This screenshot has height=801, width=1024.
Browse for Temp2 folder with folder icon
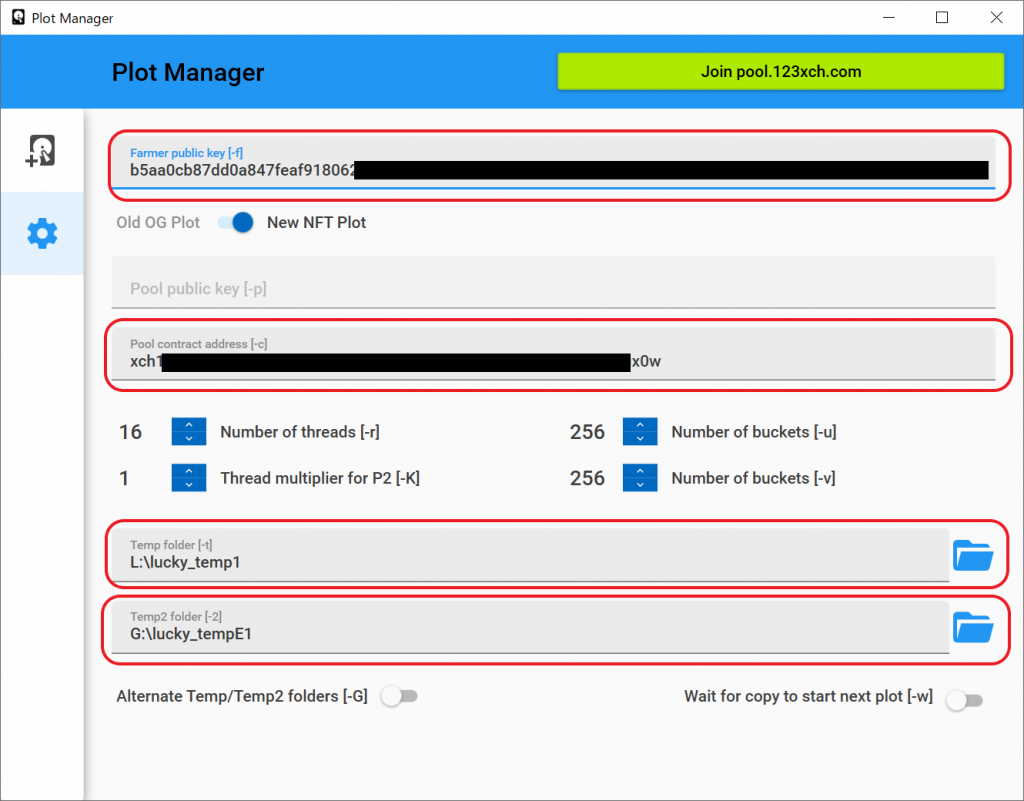(972, 628)
